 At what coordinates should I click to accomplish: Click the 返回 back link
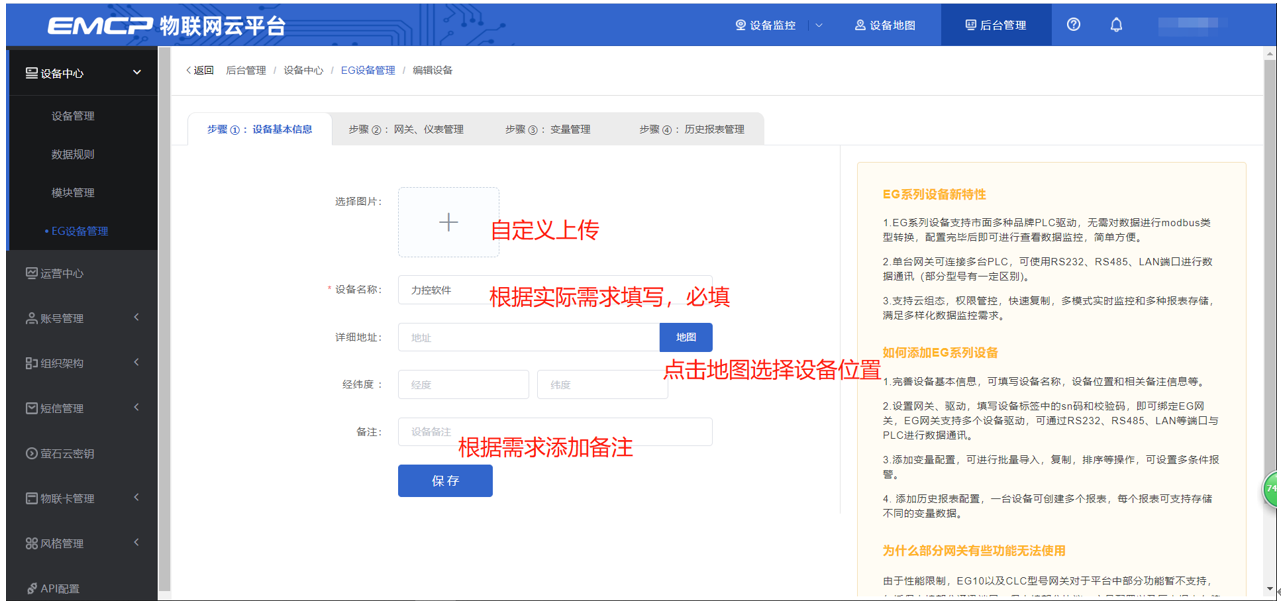point(199,70)
